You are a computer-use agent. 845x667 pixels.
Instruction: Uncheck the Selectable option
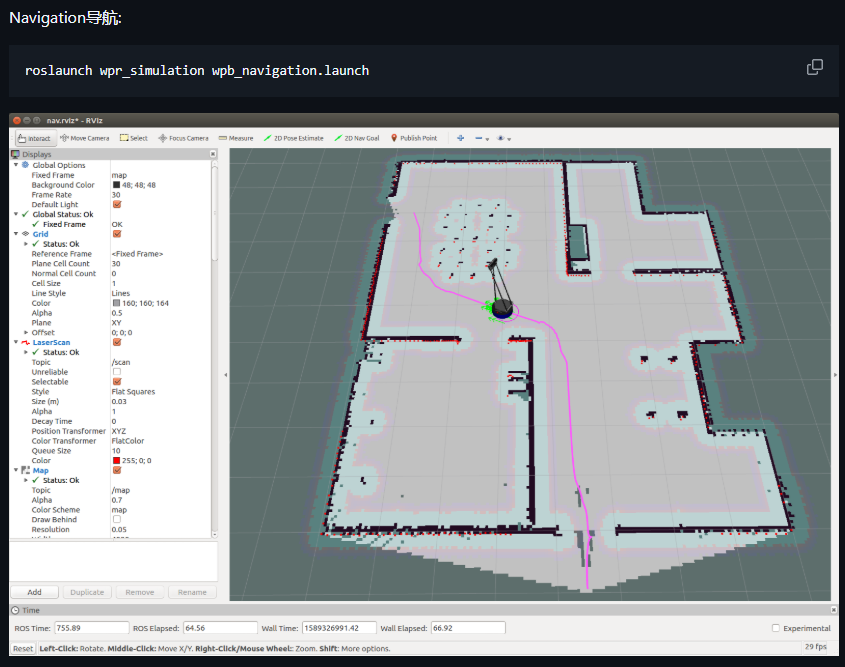click(117, 381)
